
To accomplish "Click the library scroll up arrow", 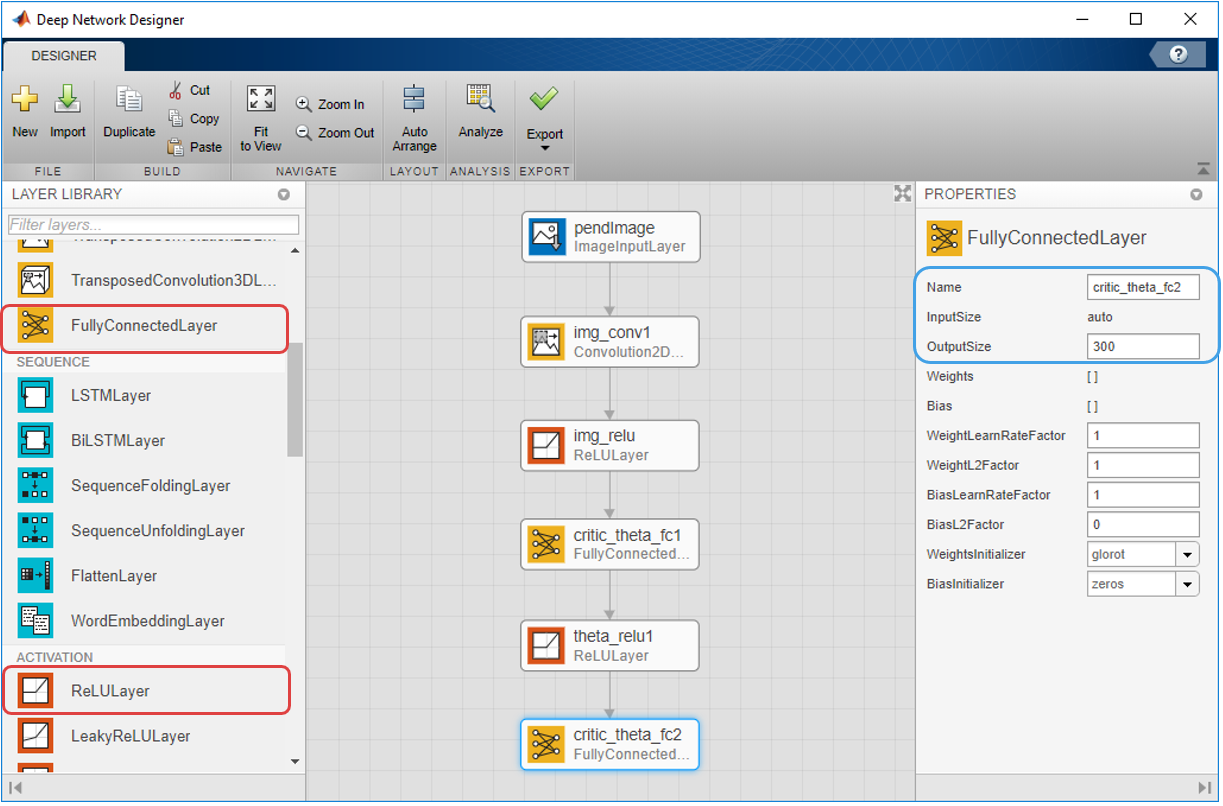I will click(295, 250).
